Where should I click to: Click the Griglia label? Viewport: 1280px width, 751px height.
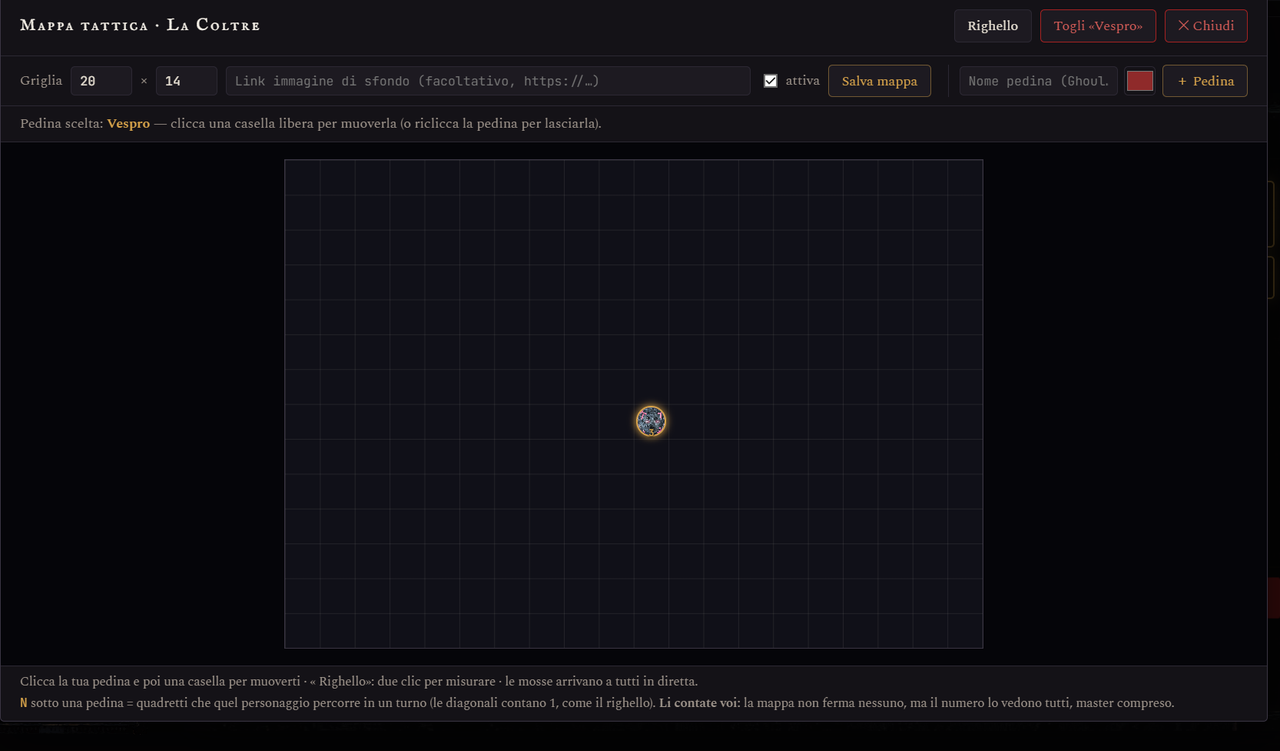pyautogui.click(x=41, y=81)
